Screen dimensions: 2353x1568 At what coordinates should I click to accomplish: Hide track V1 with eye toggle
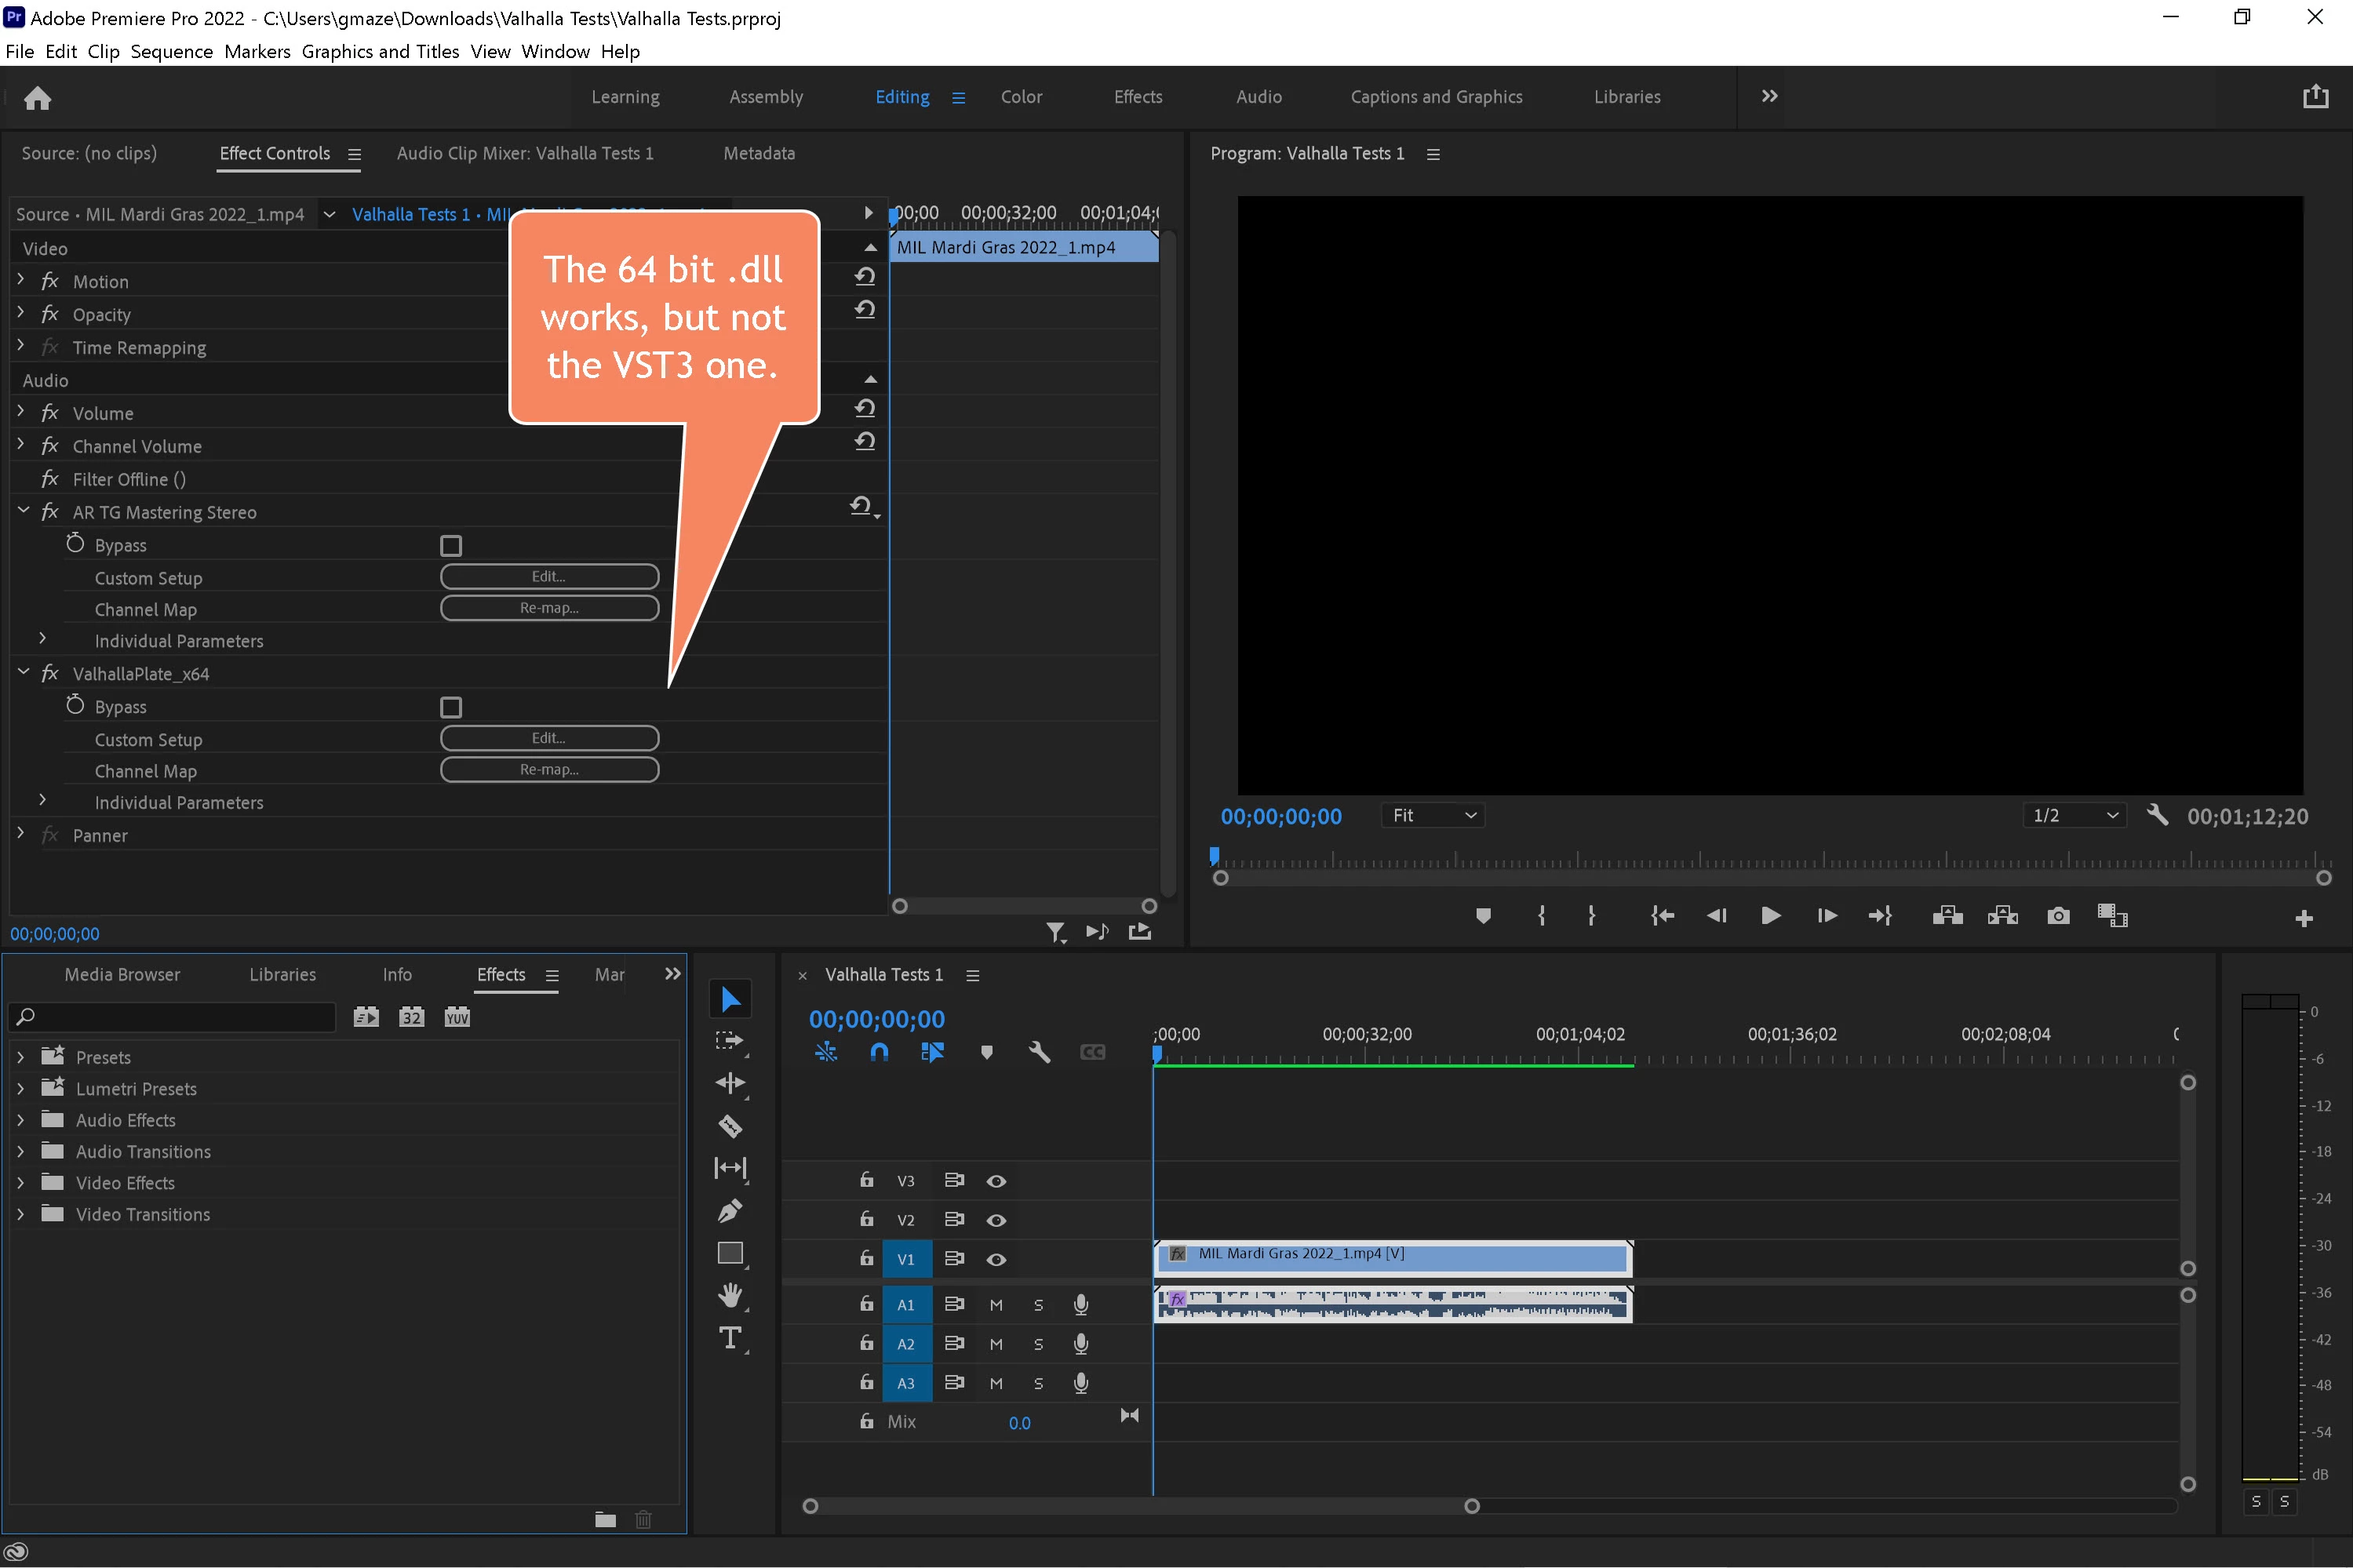[x=996, y=1259]
